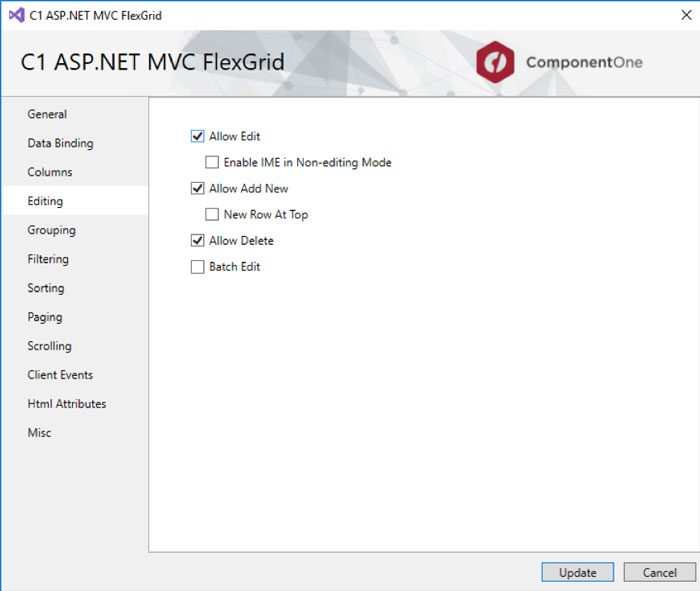Screen dimensions: 700x591
Task: Enable the Batch Edit checkbox
Action: [197, 266]
